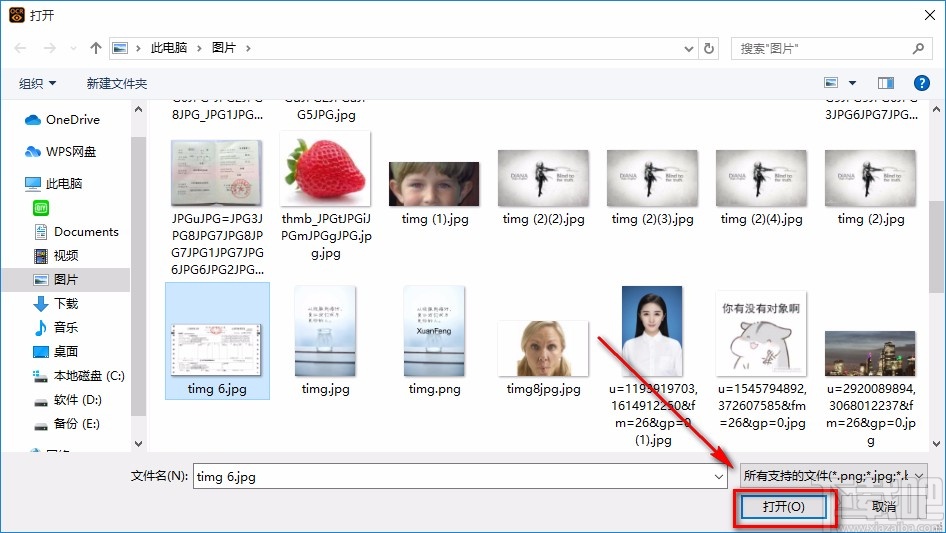Refresh the folder listing
946x533 pixels.
coord(709,48)
